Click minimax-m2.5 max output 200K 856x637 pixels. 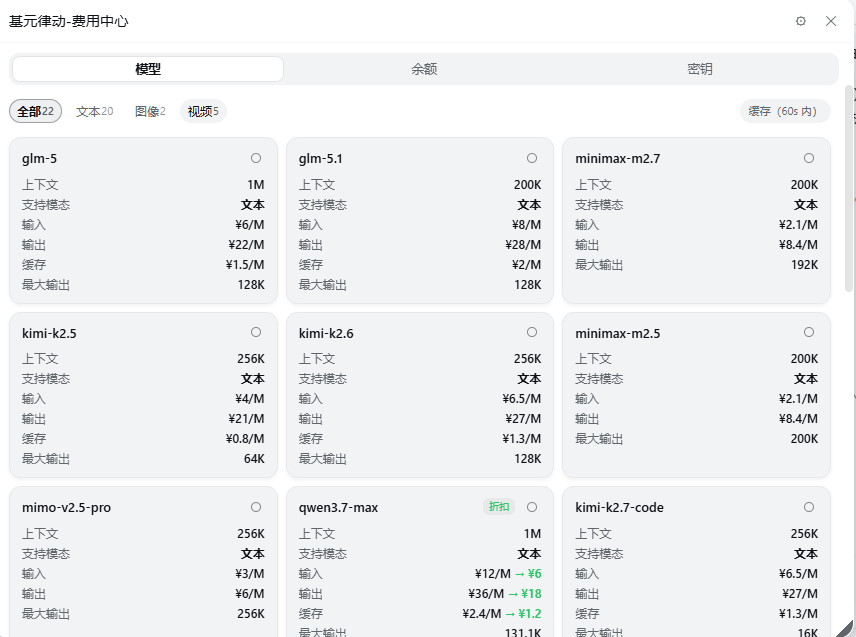point(805,439)
